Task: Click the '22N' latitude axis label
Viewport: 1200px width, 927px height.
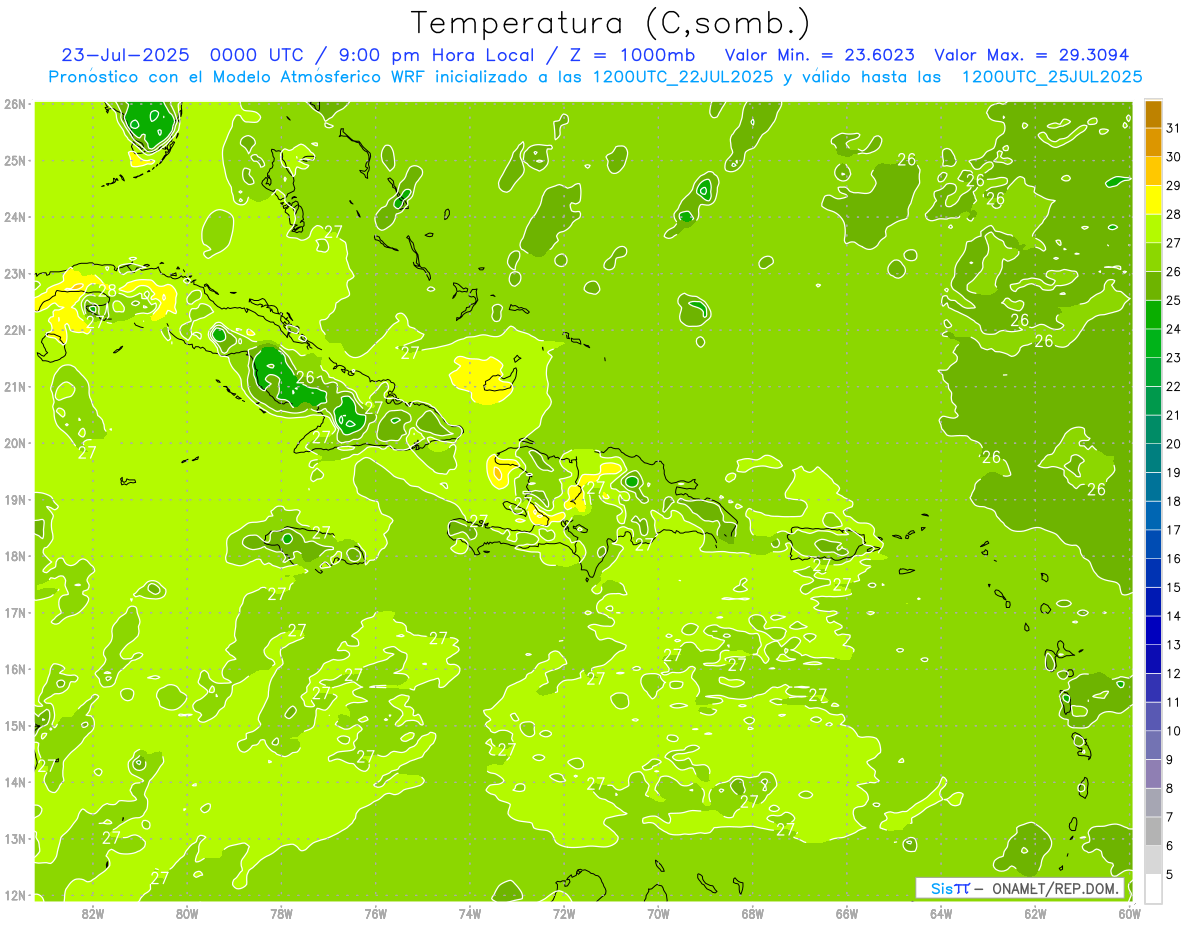Action: pyautogui.click(x=14, y=330)
